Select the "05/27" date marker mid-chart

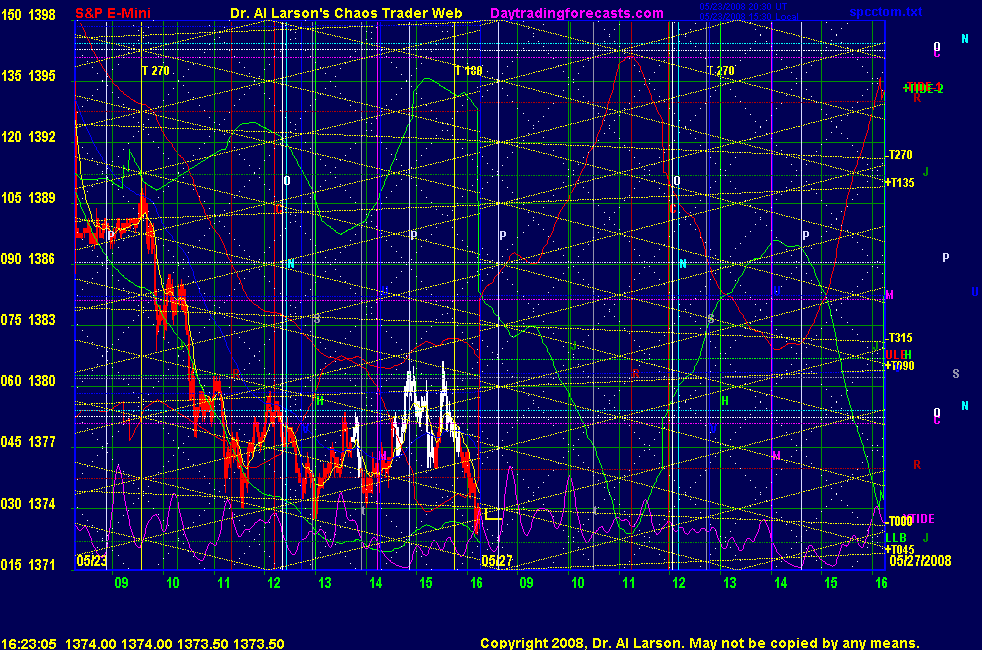tap(497, 560)
